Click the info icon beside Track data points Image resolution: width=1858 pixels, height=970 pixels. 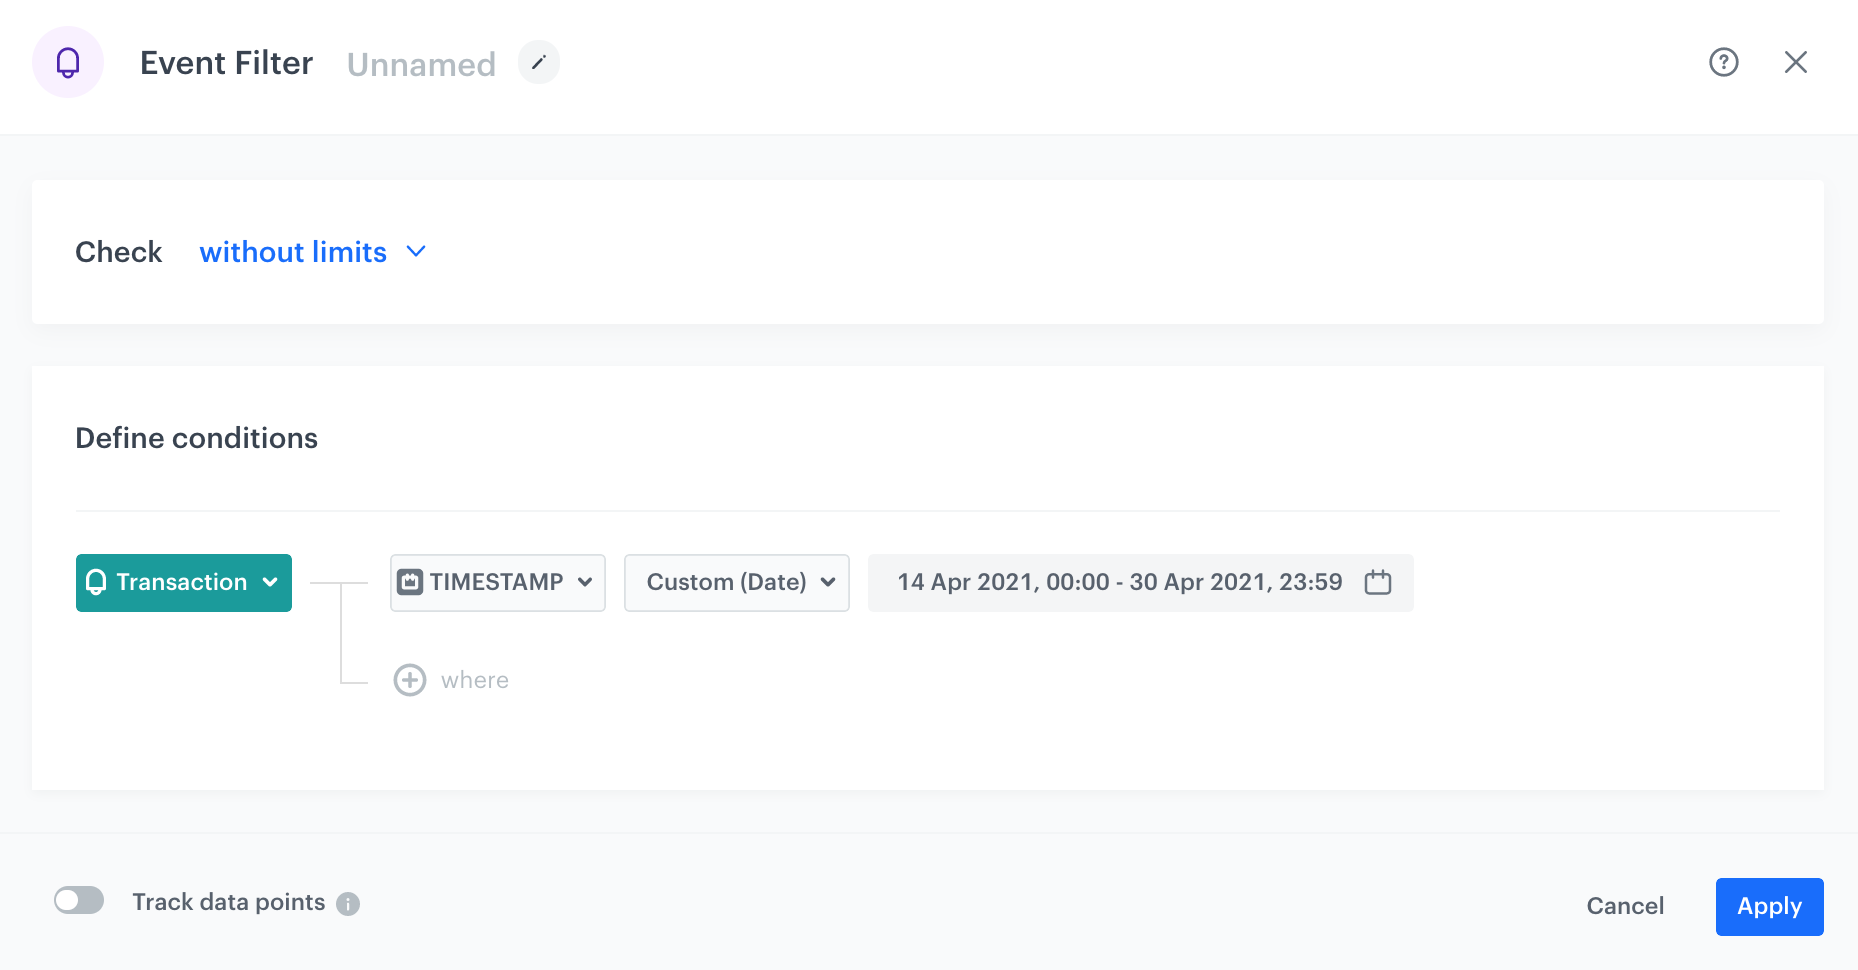(x=348, y=904)
